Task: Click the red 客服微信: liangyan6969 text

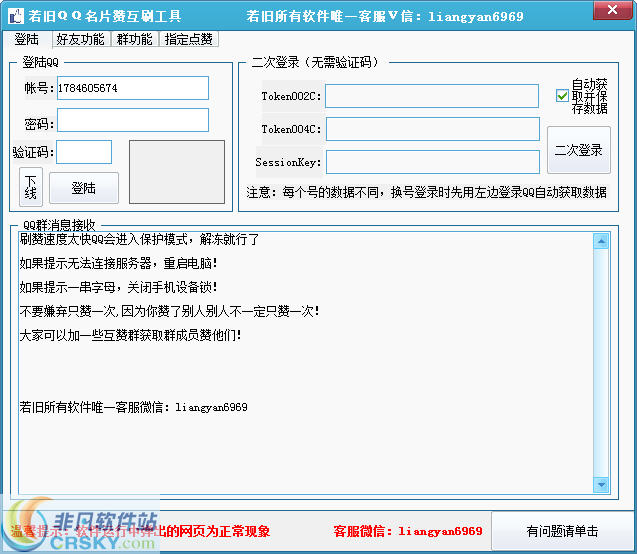Action: (x=408, y=531)
